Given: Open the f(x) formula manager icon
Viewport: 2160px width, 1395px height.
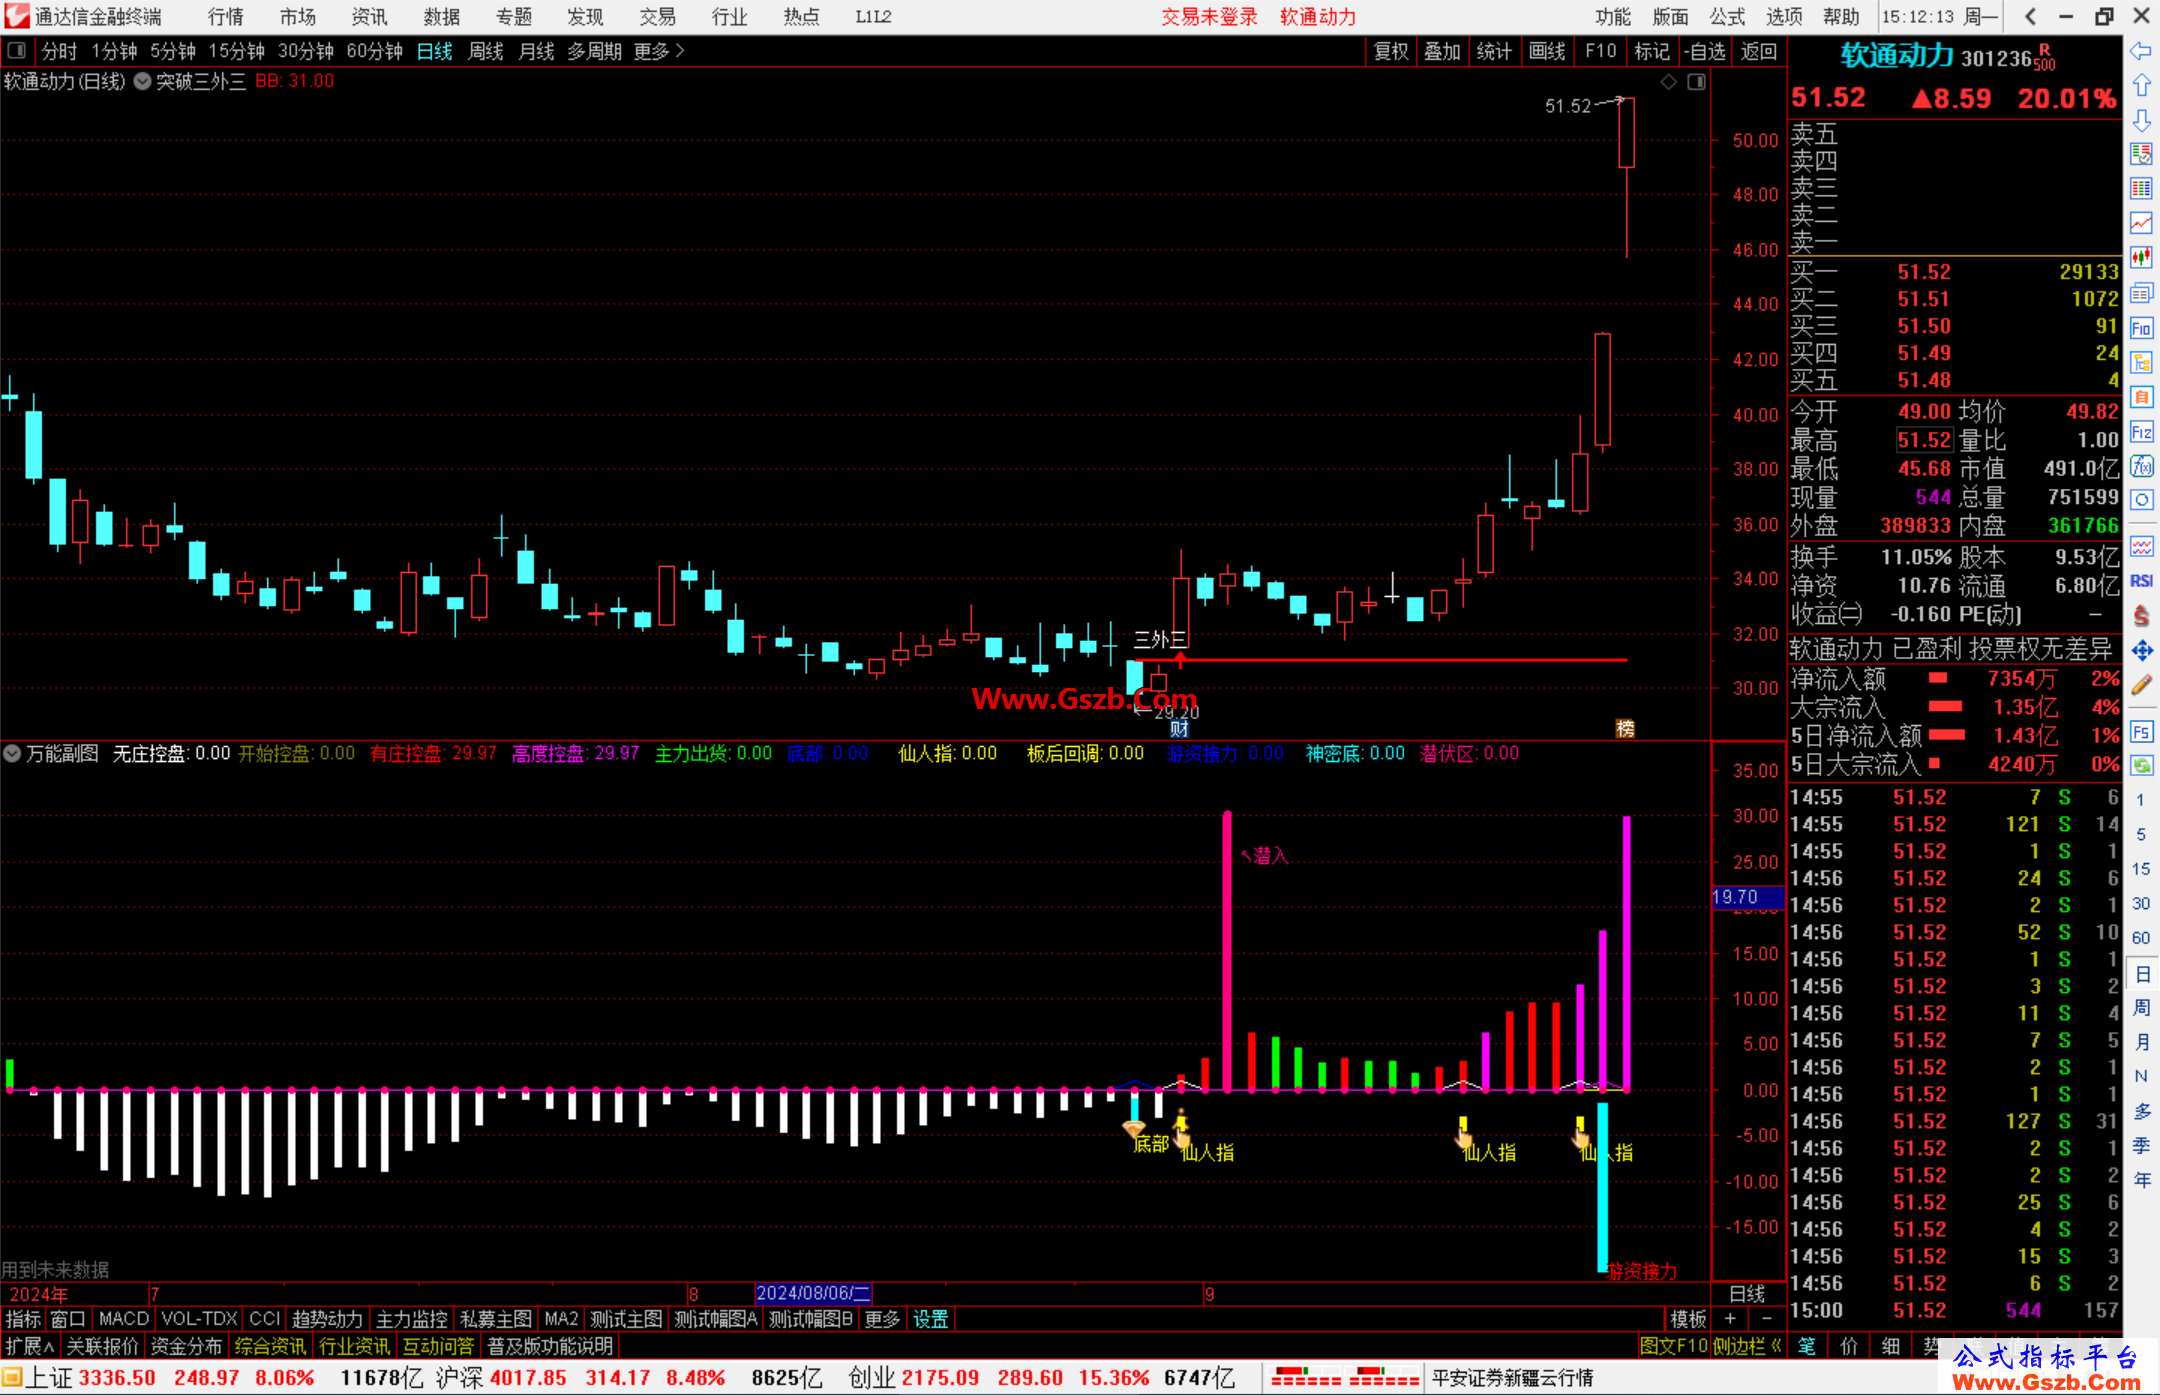Looking at the screenshot, I should (2141, 466).
